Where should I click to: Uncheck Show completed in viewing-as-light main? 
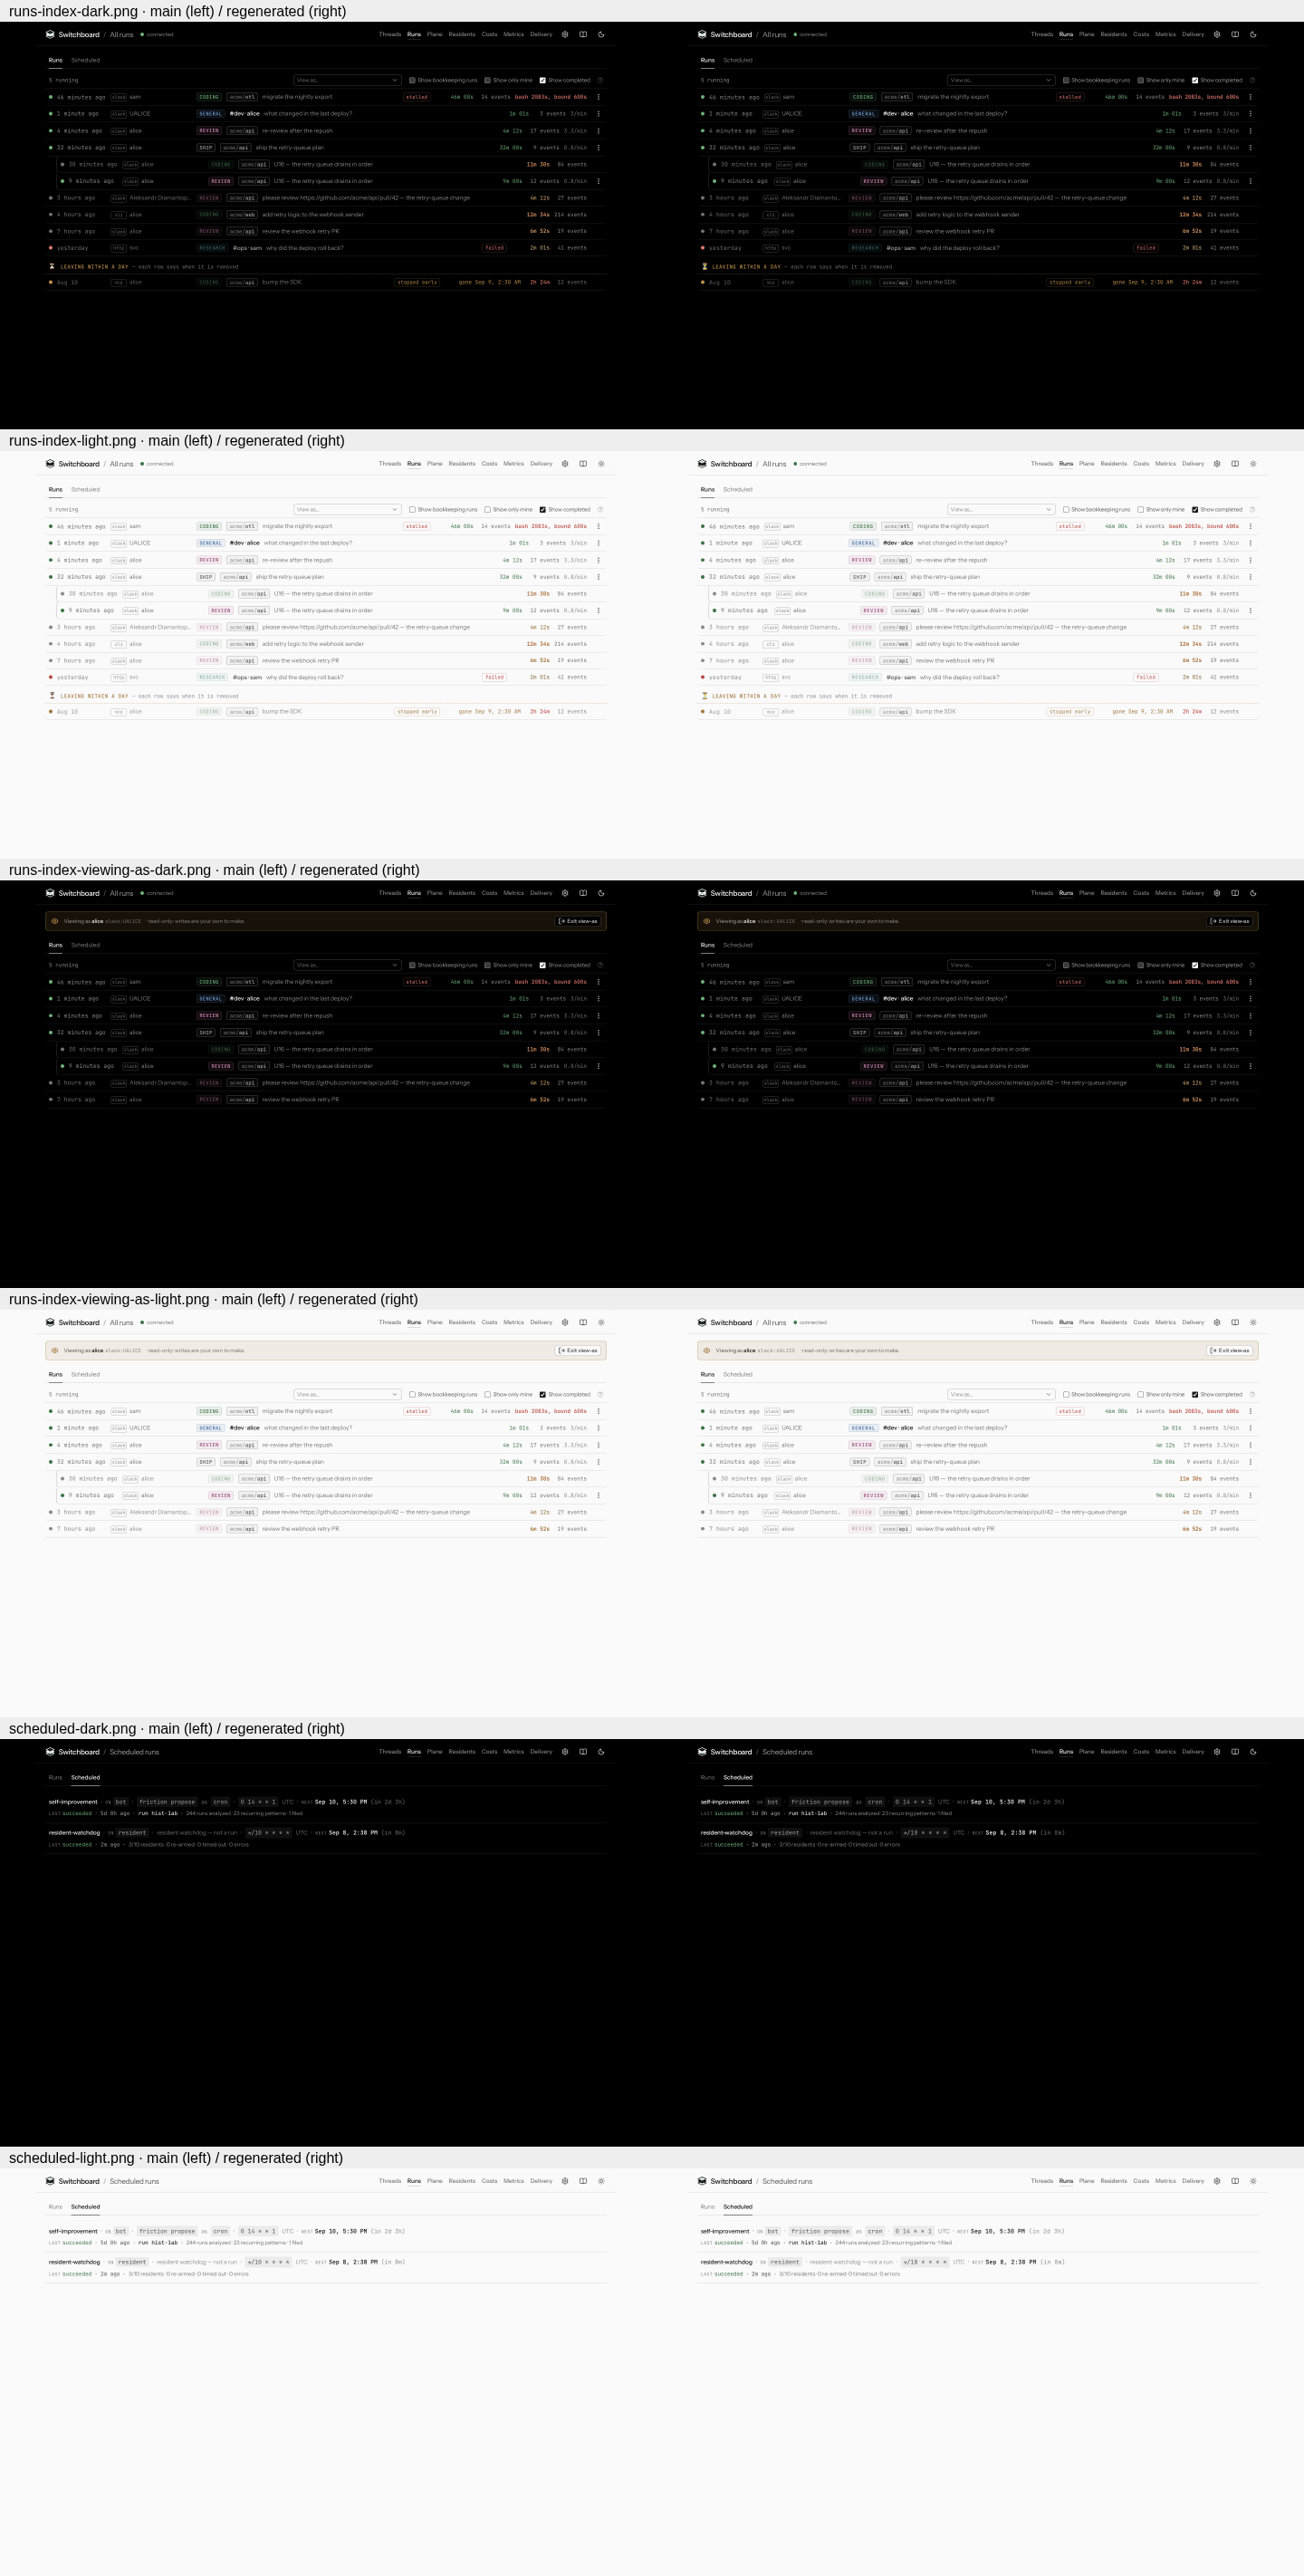tap(543, 1394)
